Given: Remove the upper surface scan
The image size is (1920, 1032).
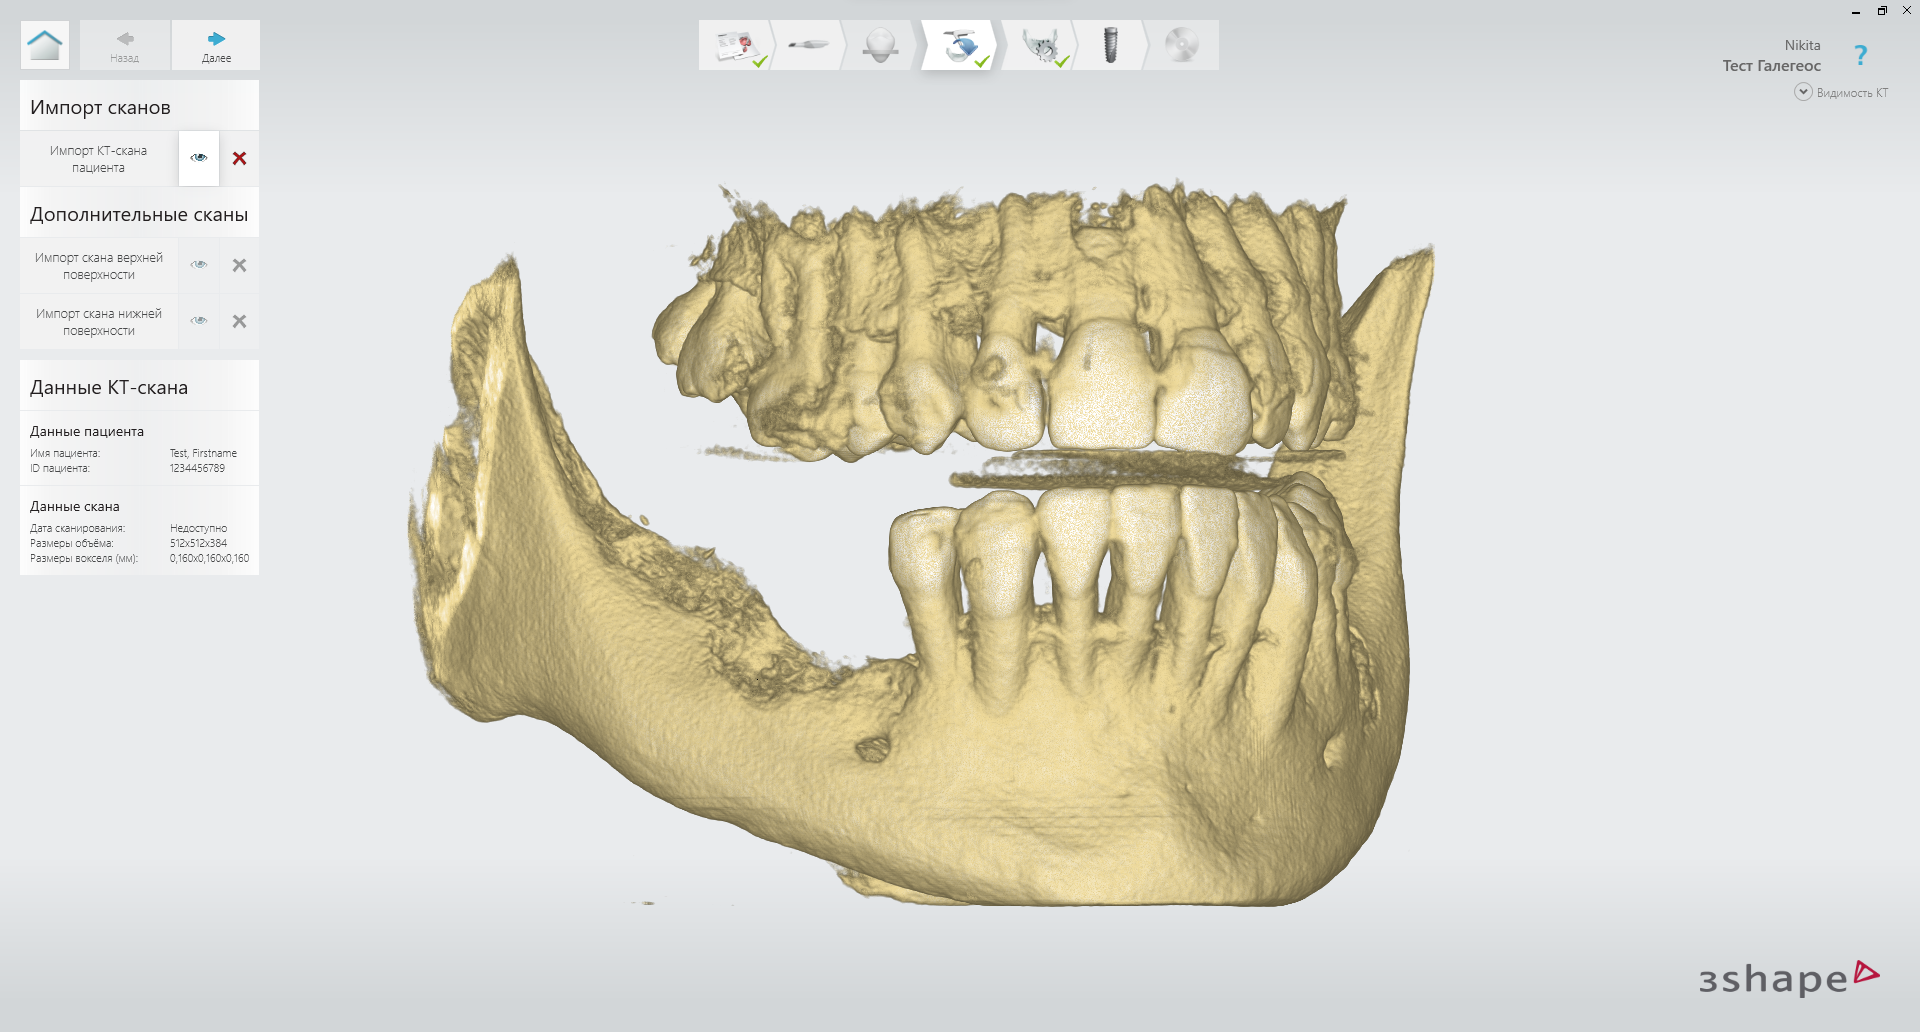Looking at the screenshot, I should (x=239, y=265).
